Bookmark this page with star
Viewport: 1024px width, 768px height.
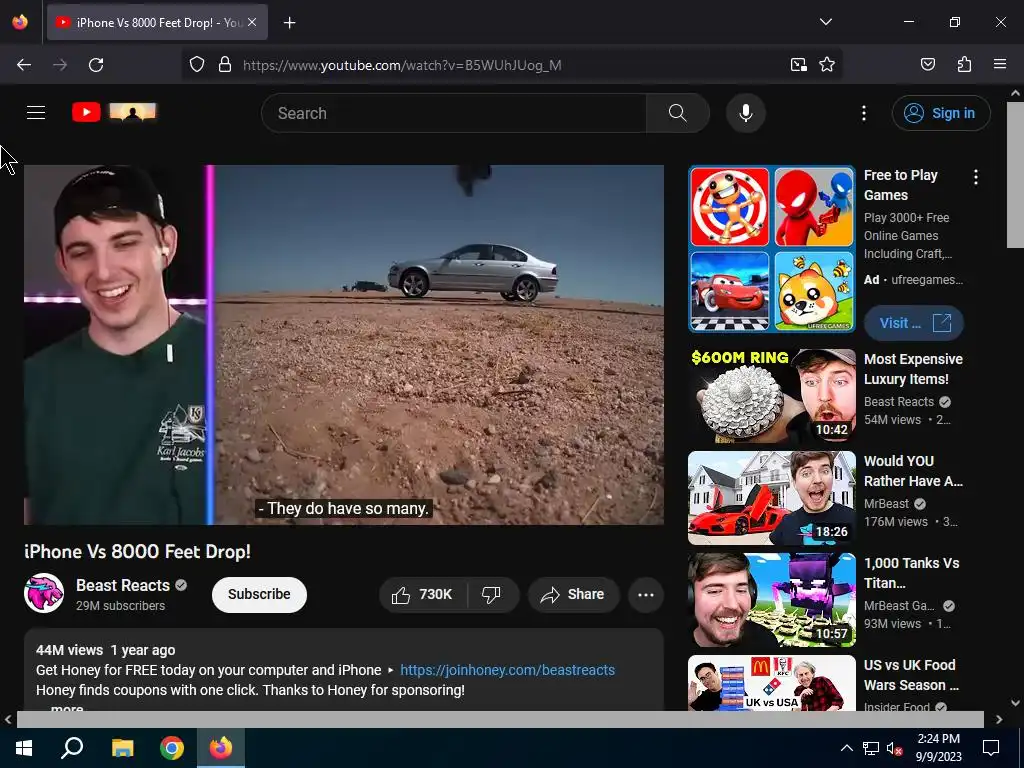[827, 65]
